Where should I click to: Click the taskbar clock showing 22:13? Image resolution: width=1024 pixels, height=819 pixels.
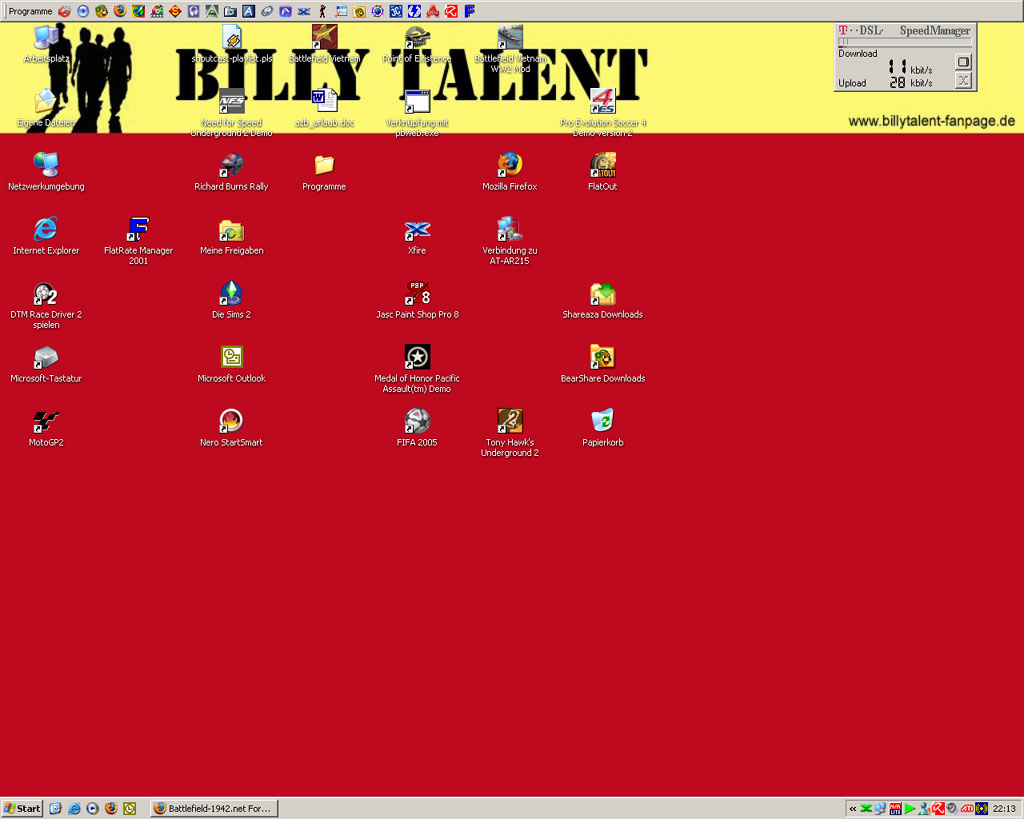1004,808
